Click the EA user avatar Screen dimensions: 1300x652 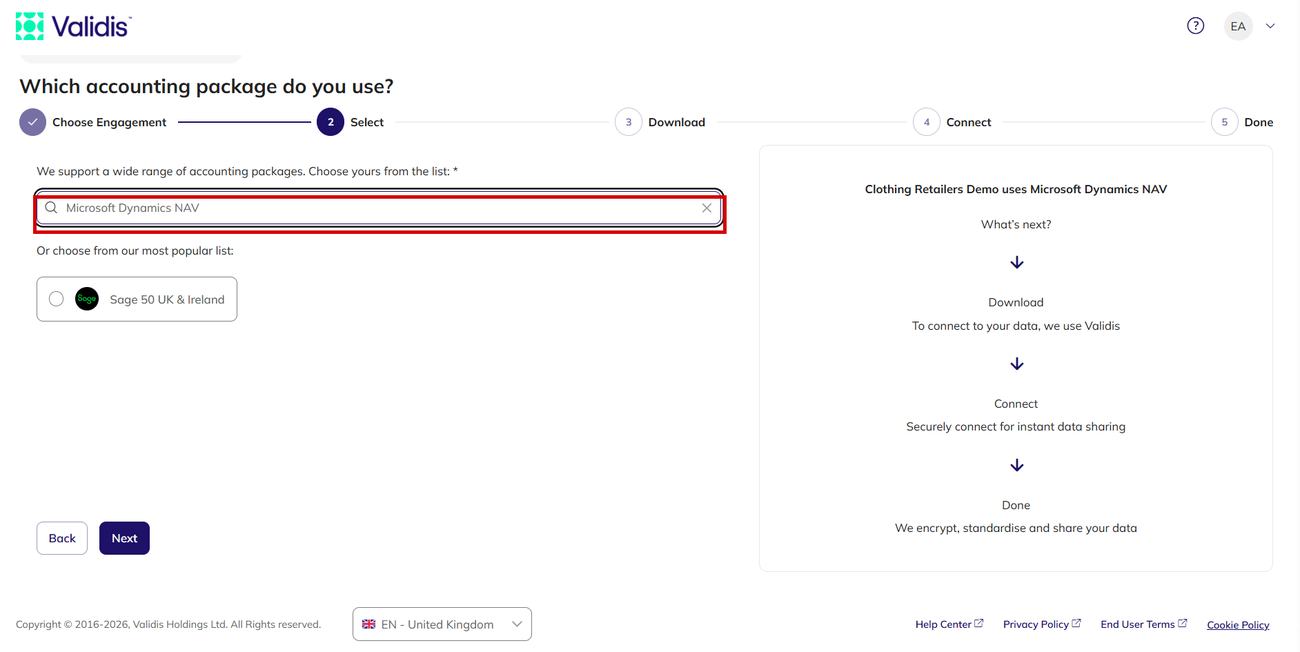pos(1238,26)
